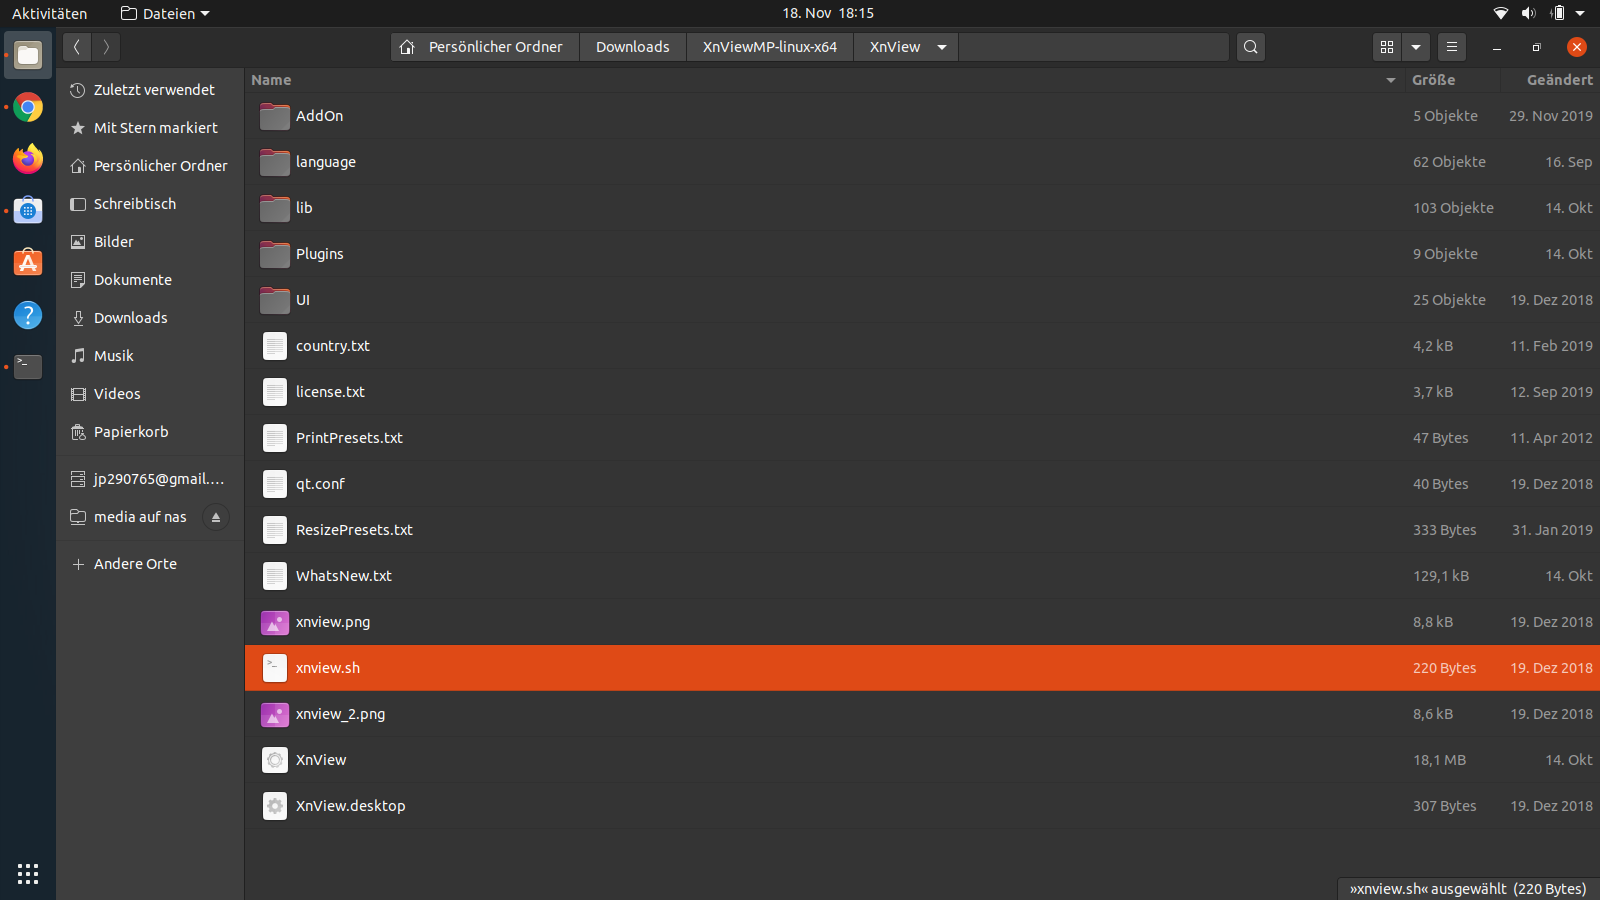Viewport: 1600px width, 900px height.
Task: Go to Downloads in the path bar
Action: pyautogui.click(x=633, y=47)
